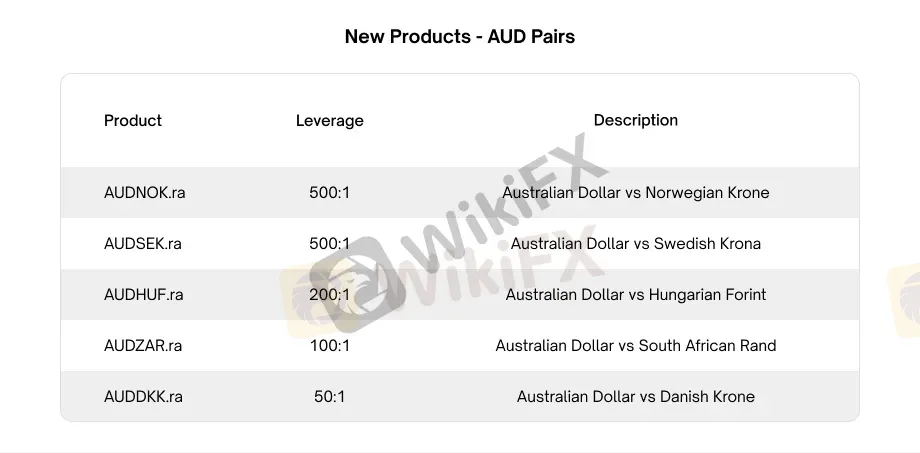Select the Leverage column header
This screenshot has width=920, height=453.
[329, 121]
